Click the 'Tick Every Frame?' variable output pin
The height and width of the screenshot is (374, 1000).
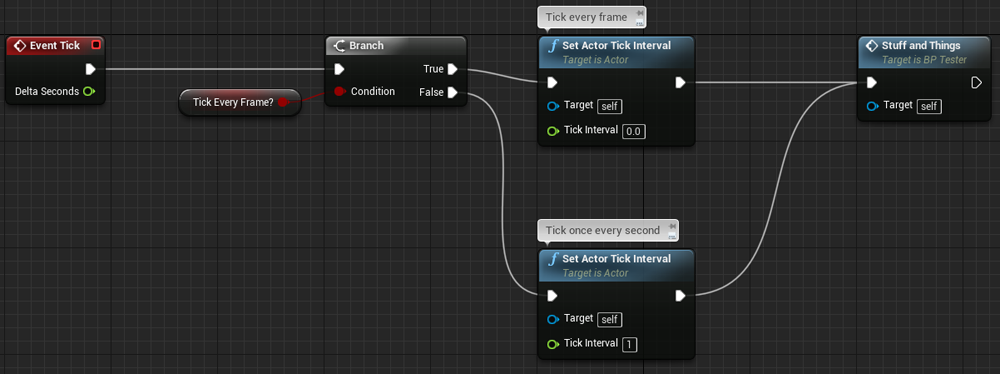(283, 101)
